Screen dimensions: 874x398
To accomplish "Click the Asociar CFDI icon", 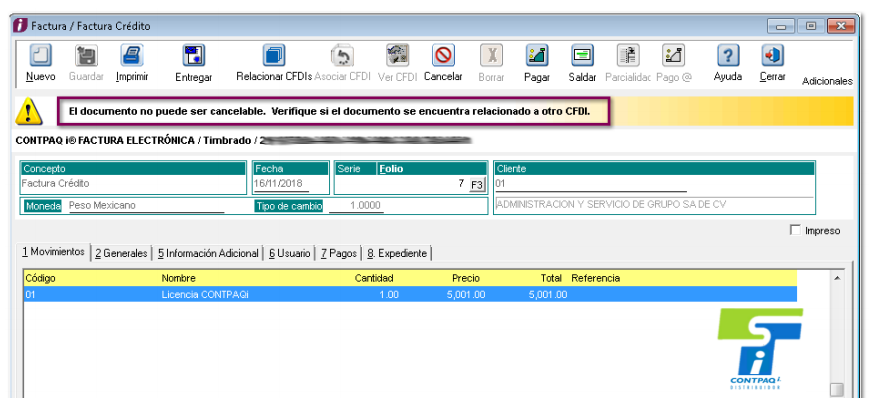I will (x=342, y=56).
